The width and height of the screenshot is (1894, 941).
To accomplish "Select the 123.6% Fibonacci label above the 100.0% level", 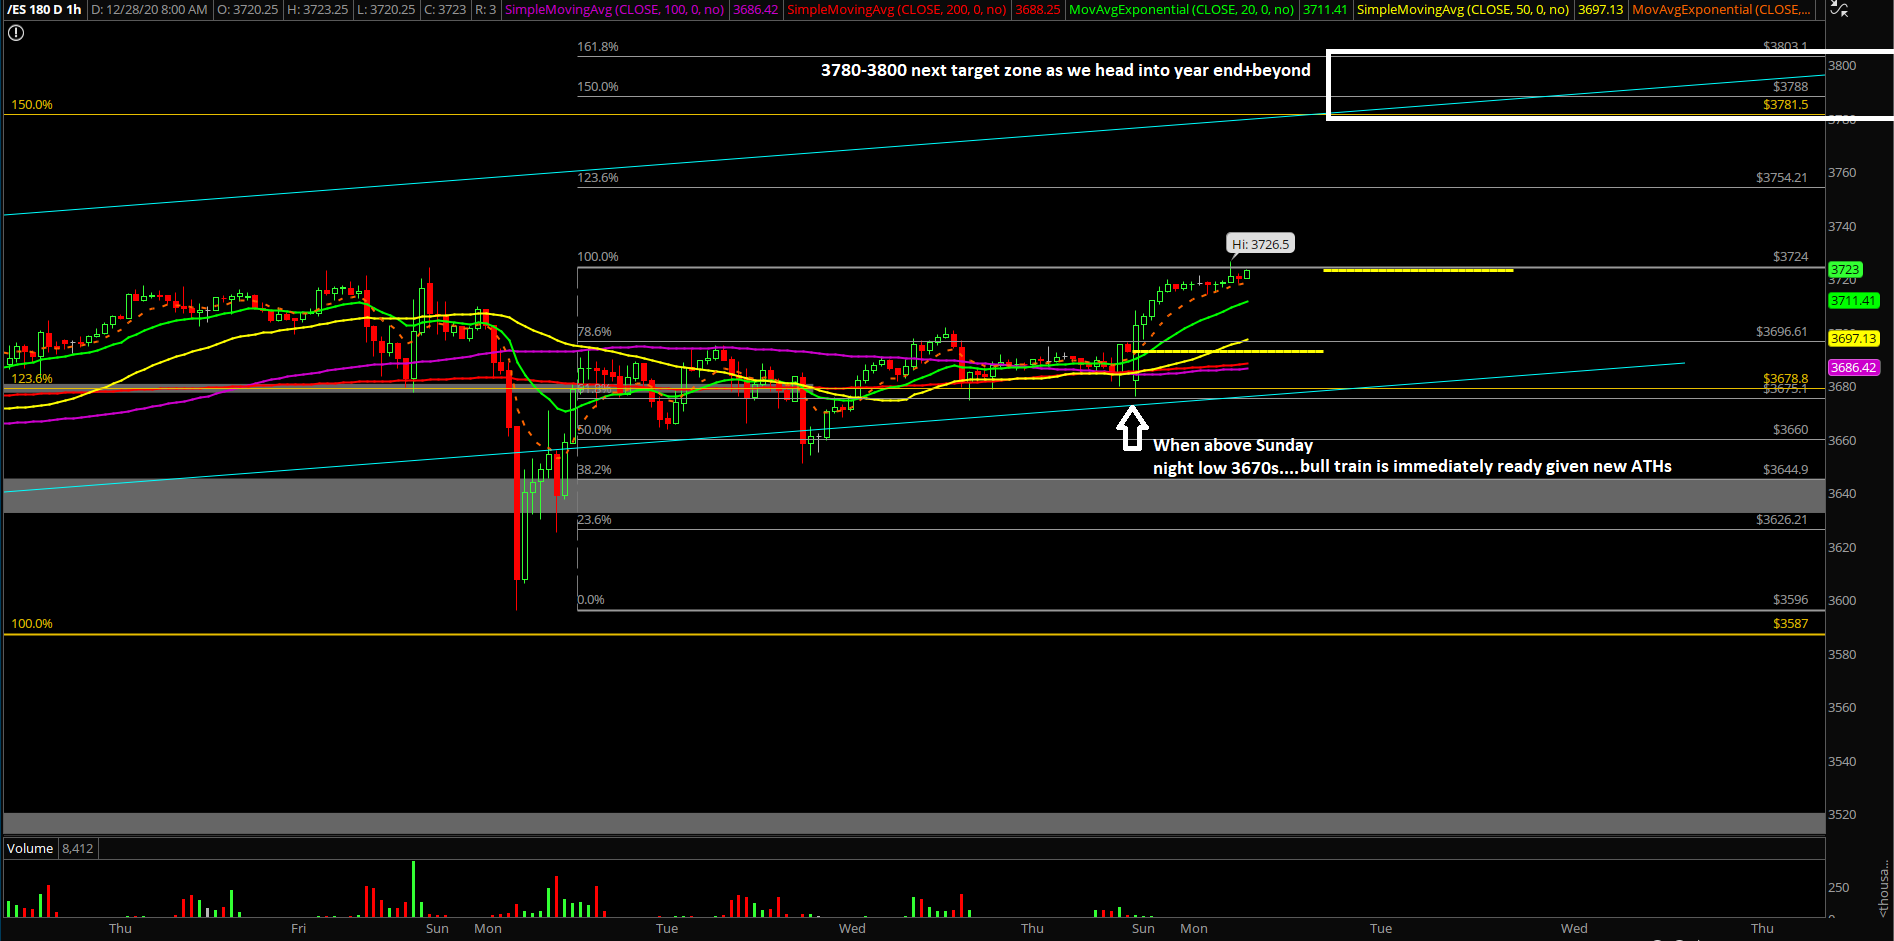I will [x=598, y=178].
